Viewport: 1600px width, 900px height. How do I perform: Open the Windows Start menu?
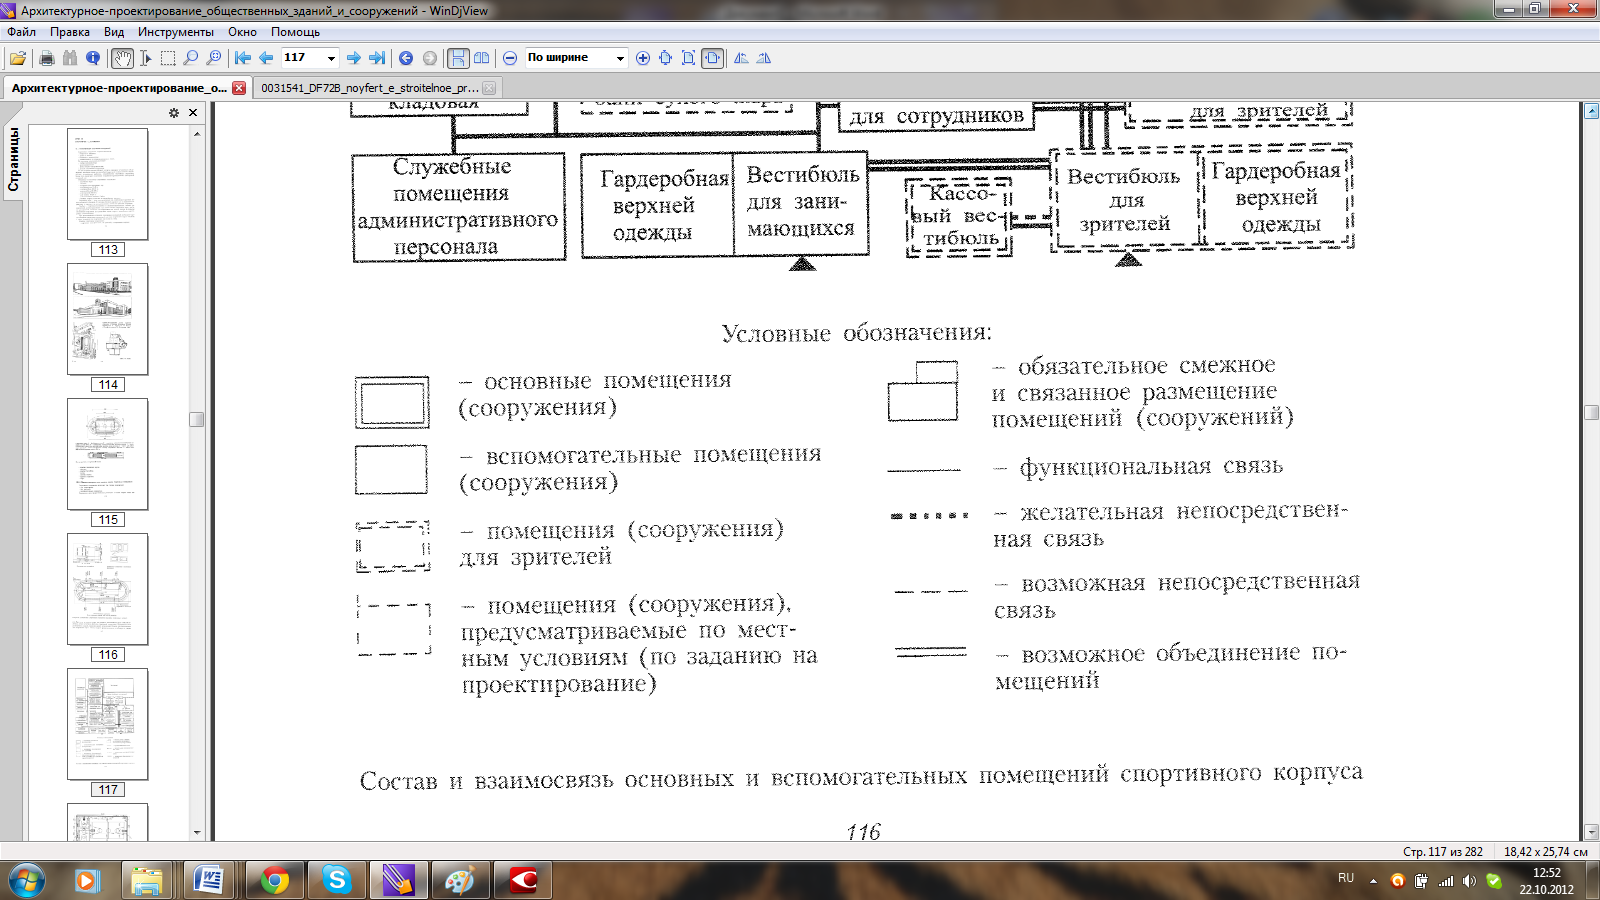pos(26,880)
